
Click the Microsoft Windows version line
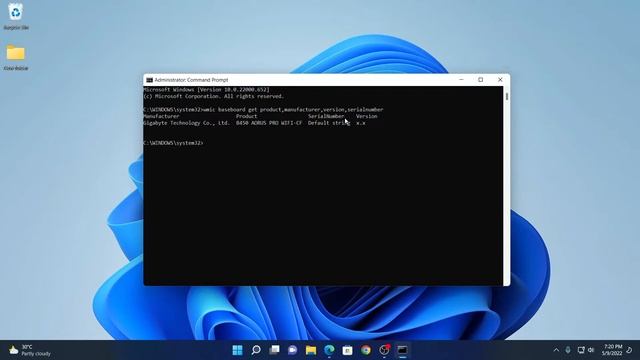click(x=207, y=90)
